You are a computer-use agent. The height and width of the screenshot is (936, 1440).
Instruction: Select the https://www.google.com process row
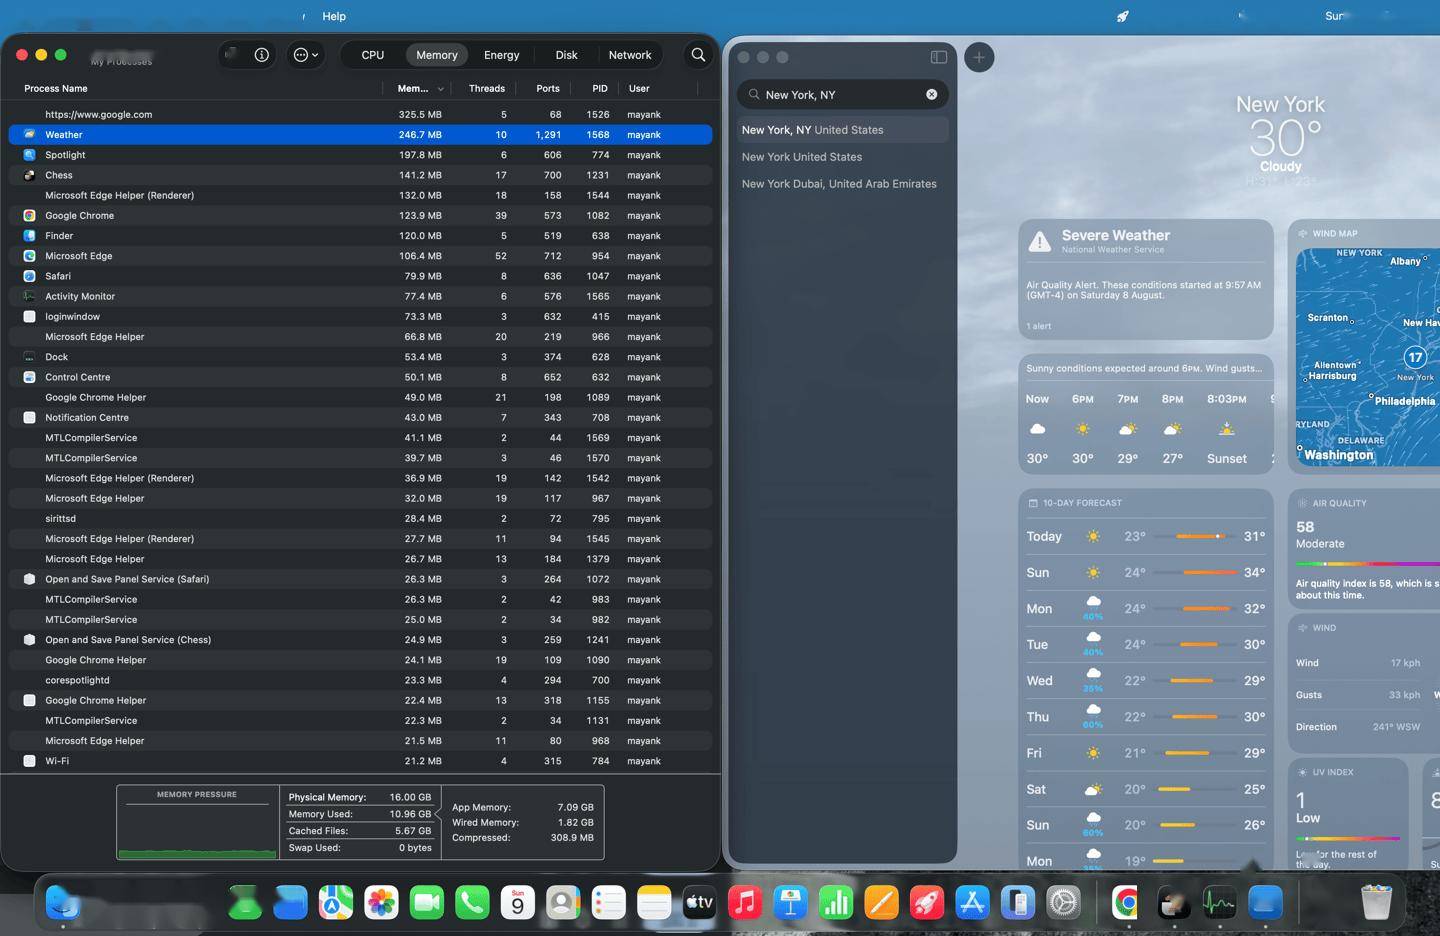pos(360,114)
